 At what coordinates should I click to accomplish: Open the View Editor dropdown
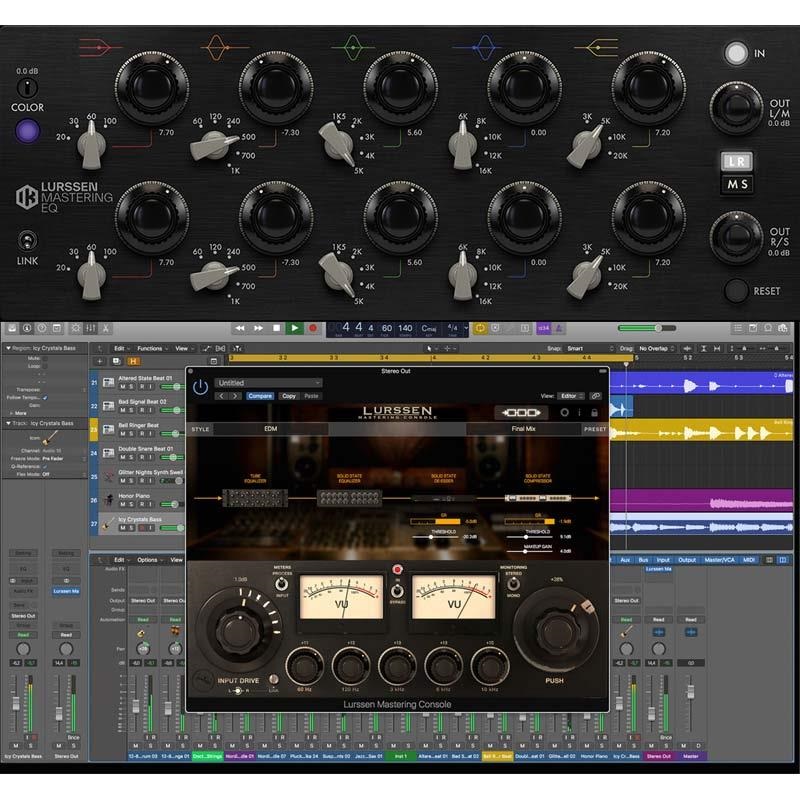(570, 396)
